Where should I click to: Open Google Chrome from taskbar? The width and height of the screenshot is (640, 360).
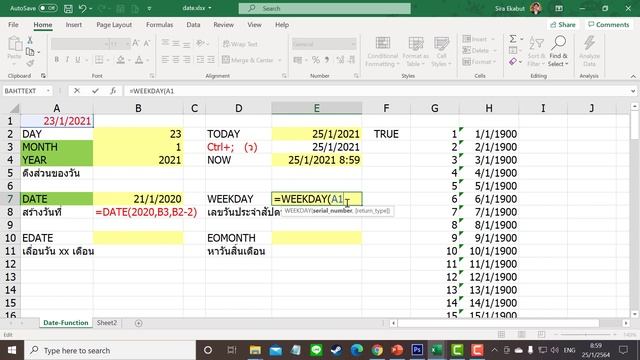[x=377, y=350]
